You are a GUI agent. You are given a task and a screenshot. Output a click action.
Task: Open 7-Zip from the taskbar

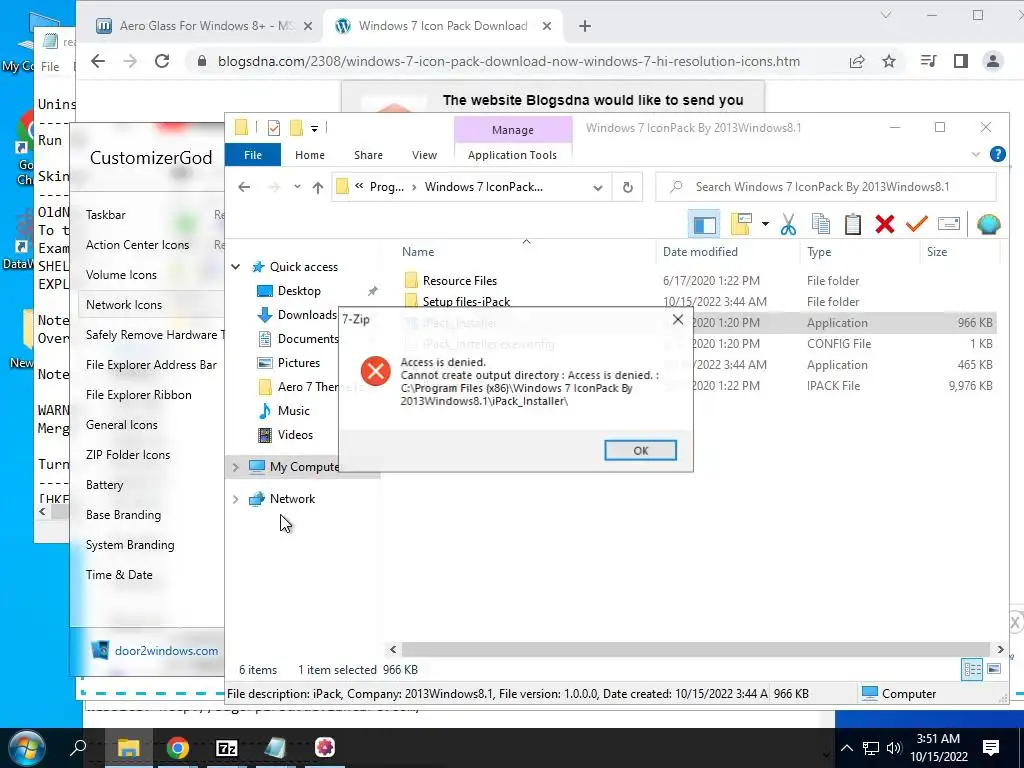click(226, 748)
